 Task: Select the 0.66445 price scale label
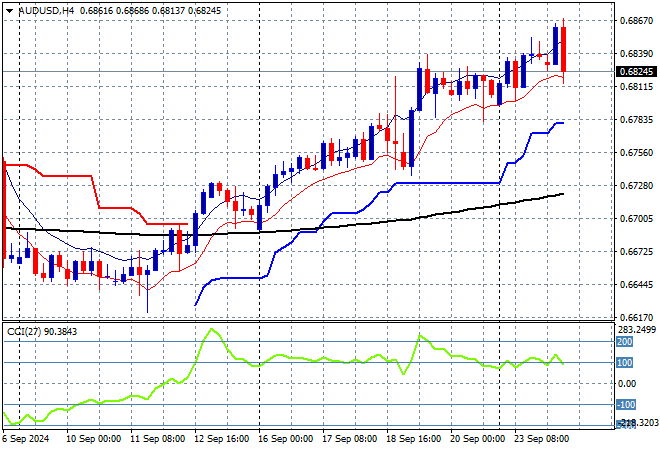click(x=637, y=285)
